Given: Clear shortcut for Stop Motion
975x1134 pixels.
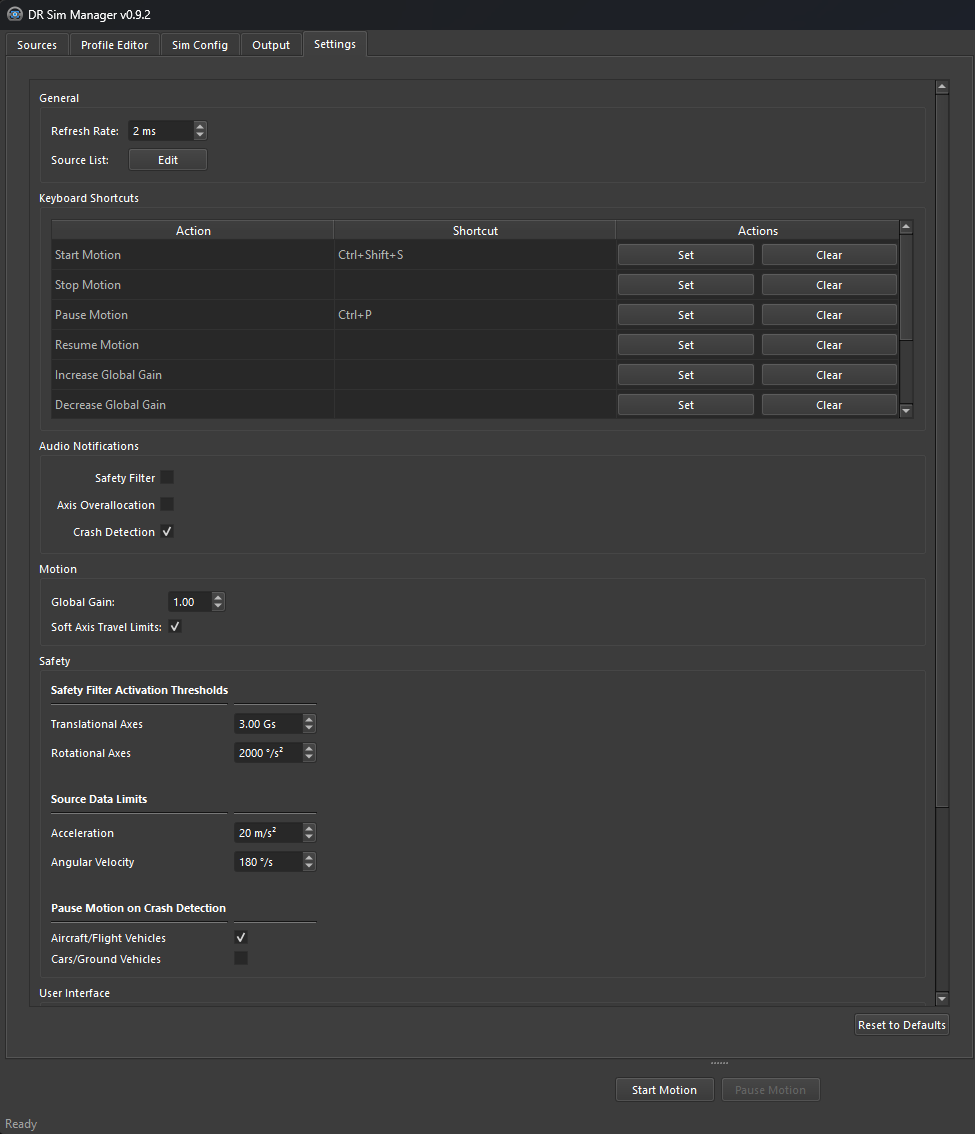Looking at the screenshot, I should point(829,285).
